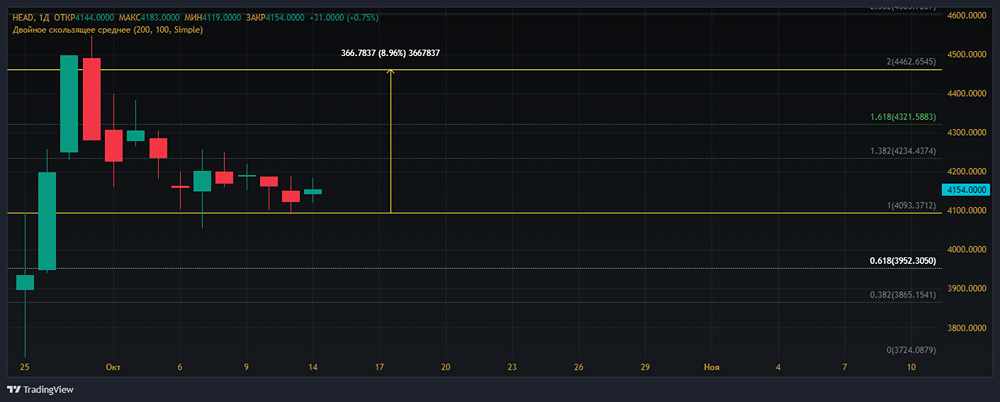Click the 25 date label on time axis

tap(25, 367)
